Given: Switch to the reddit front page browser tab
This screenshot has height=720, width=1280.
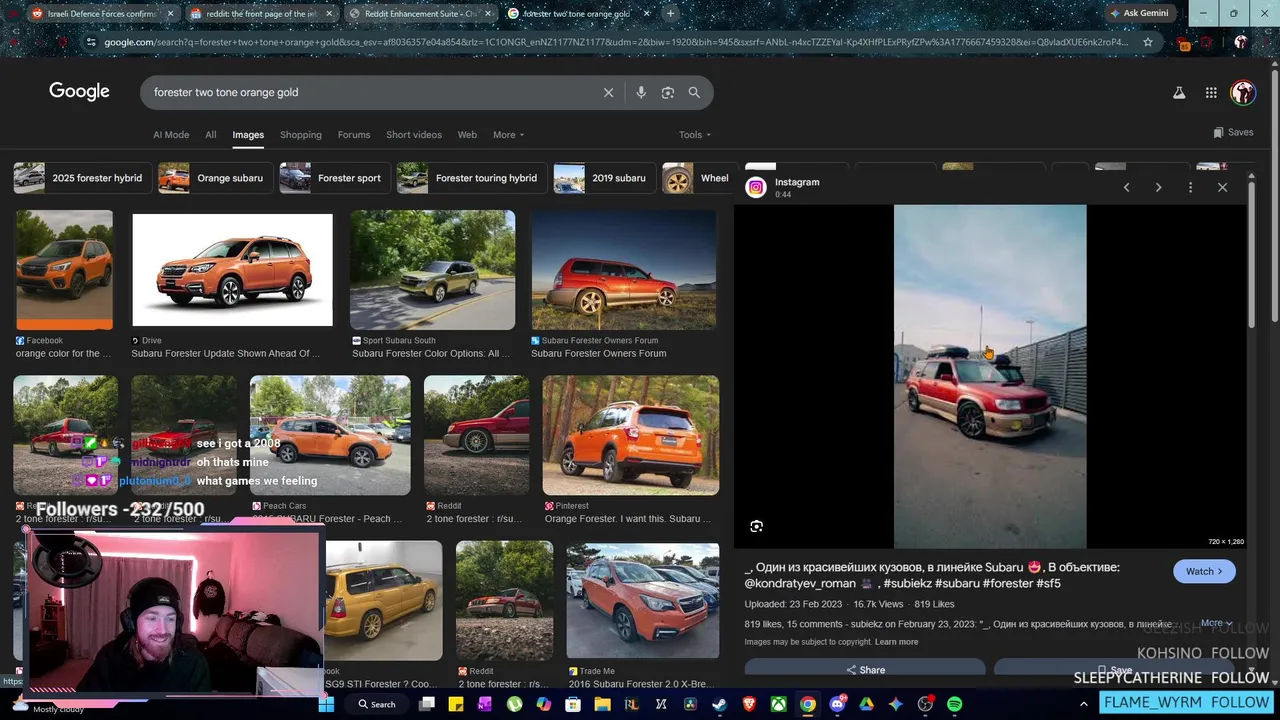Looking at the screenshot, I should pos(261,14).
